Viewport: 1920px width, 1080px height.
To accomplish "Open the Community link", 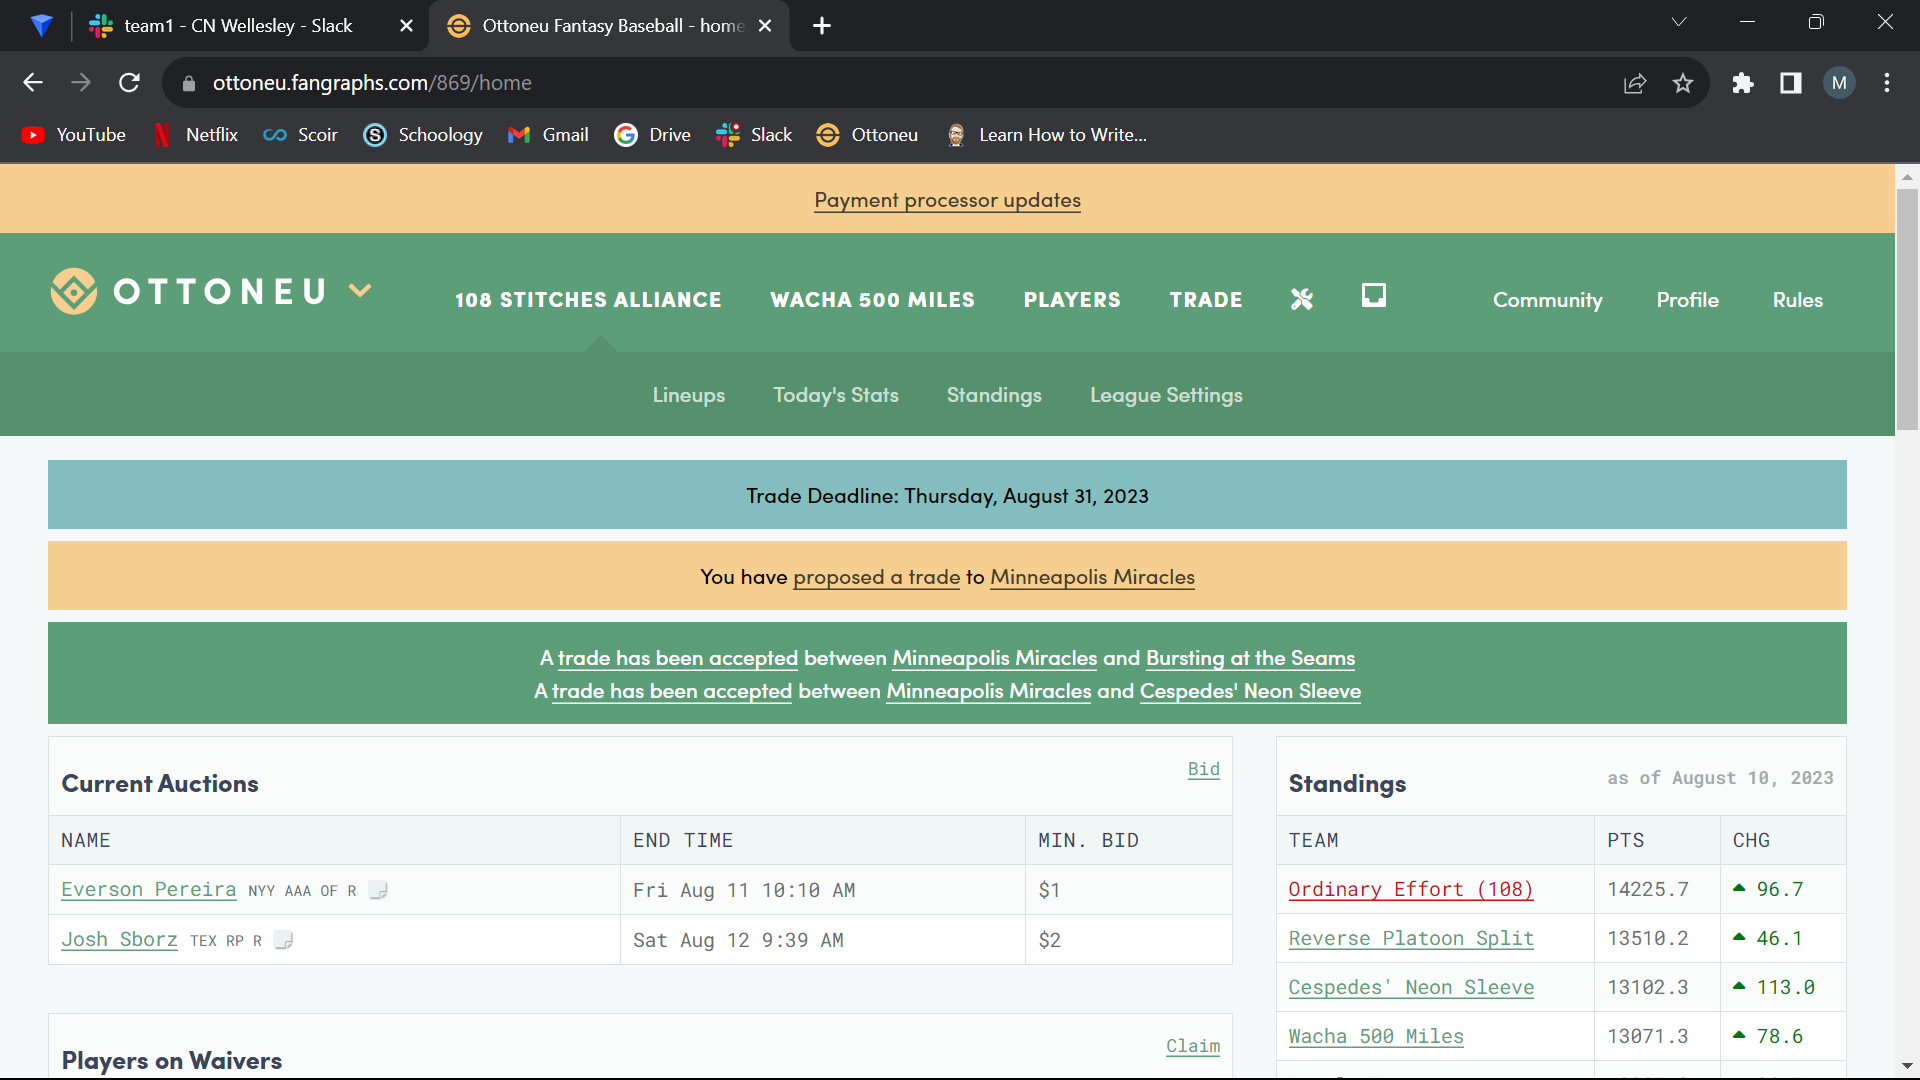I will point(1547,300).
